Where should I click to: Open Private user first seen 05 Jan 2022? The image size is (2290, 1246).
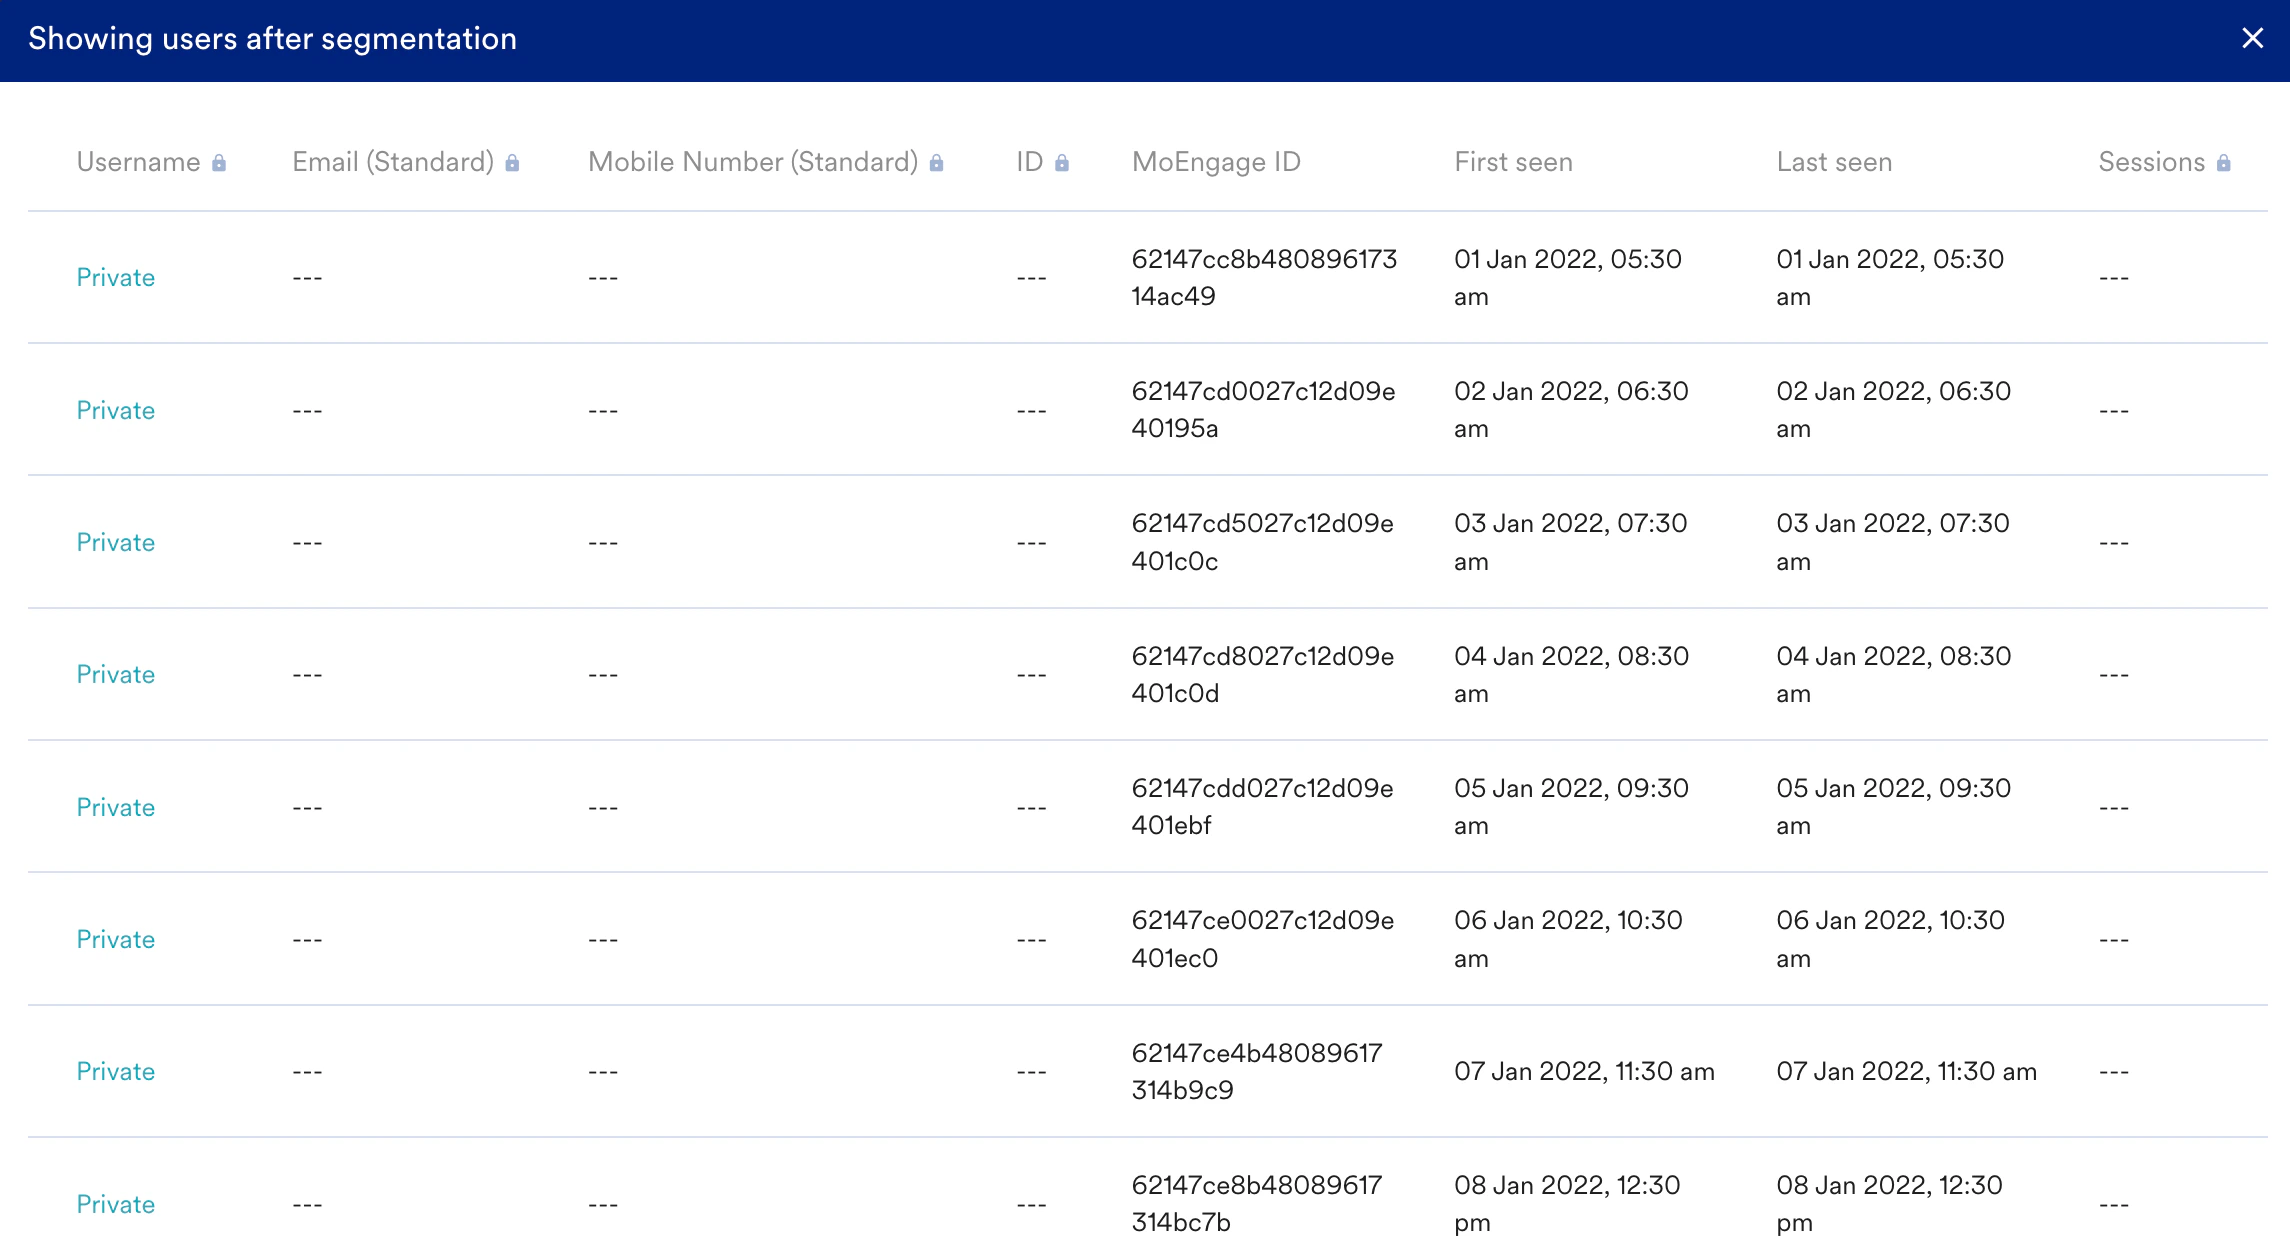[x=116, y=807]
